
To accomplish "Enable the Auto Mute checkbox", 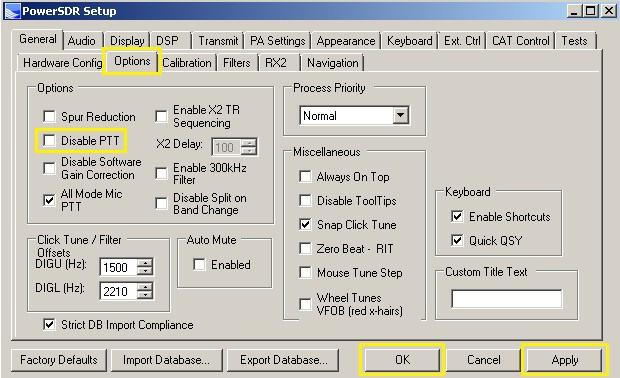I will (x=199, y=265).
